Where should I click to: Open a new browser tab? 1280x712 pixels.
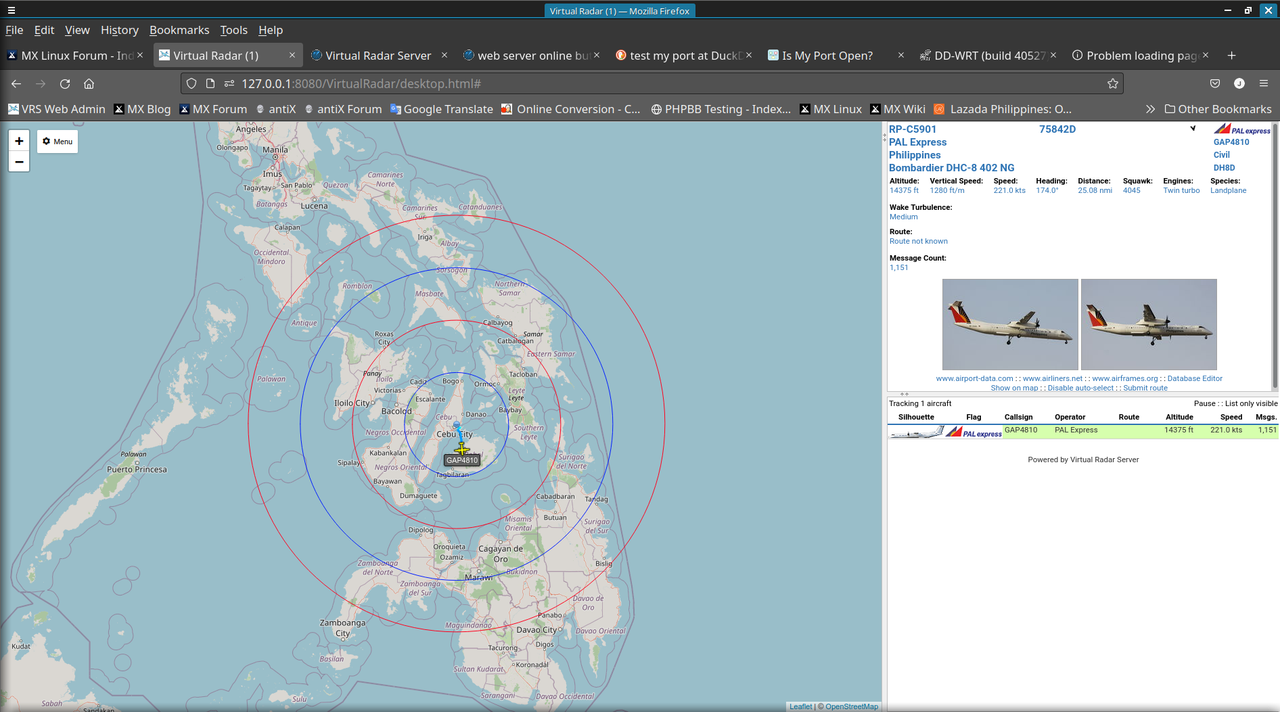pyautogui.click(x=1232, y=55)
